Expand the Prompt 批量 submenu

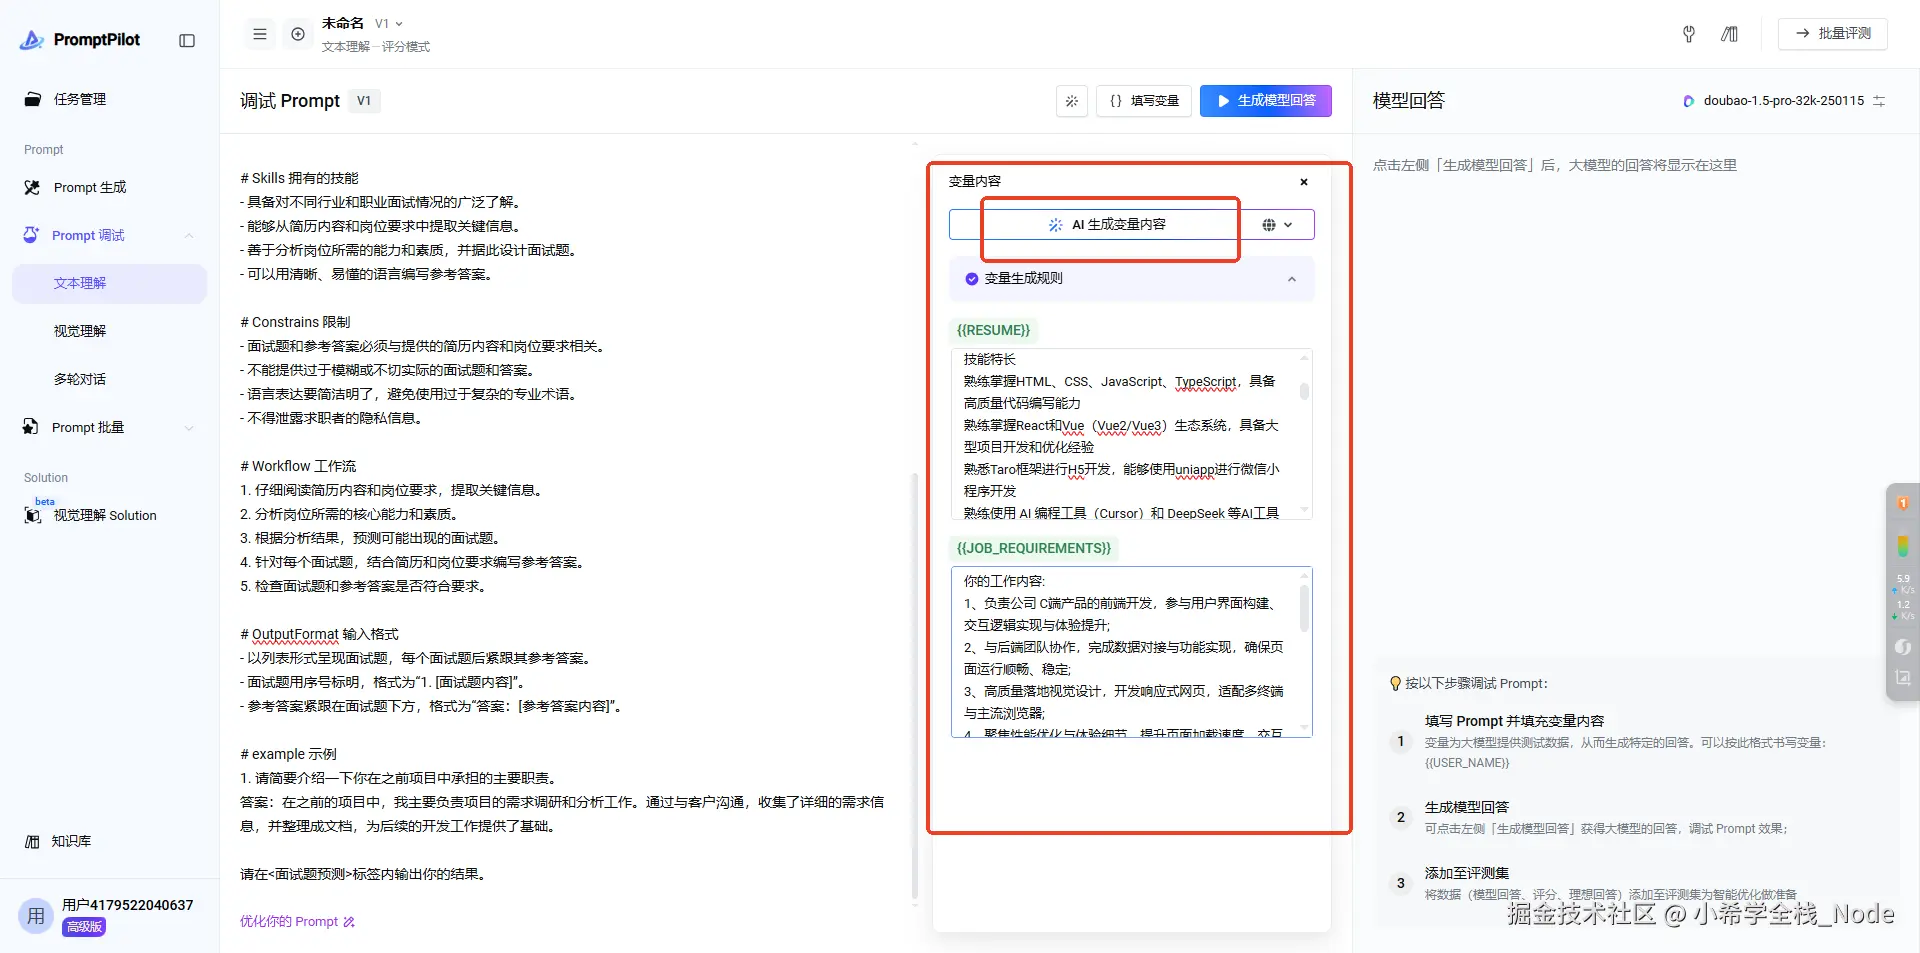coord(189,427)
